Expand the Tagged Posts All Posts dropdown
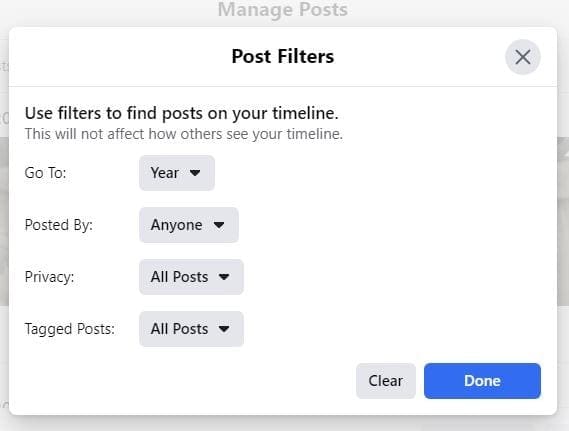This screenshot has height=431, width=569. coord(191,329)
